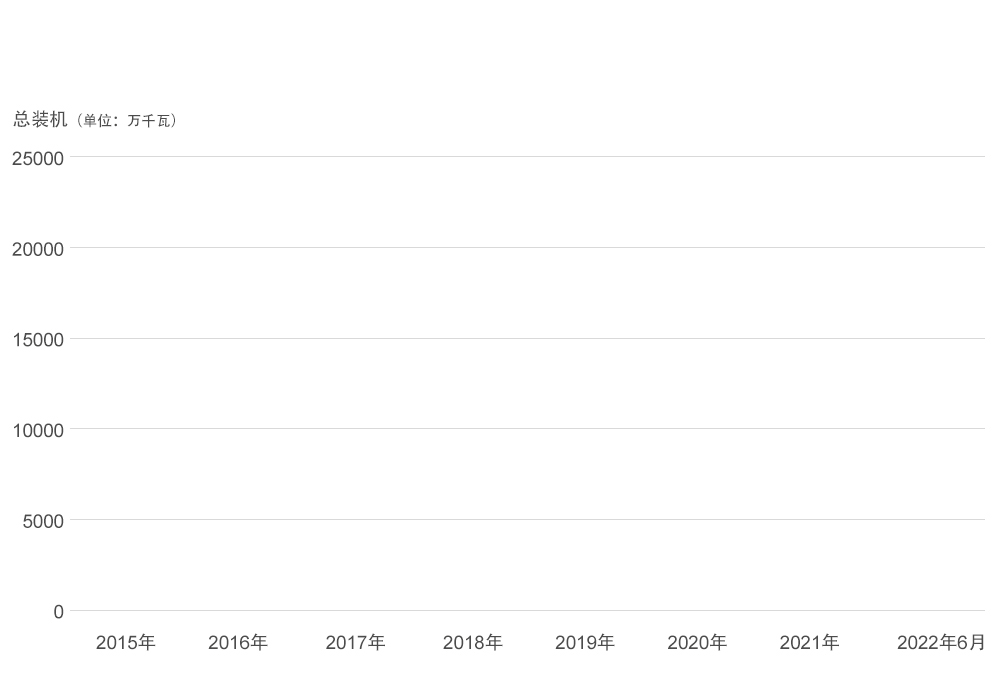The image size is (1000, 700).
Task: Select the 2019年 x-axis label
Action: (x=585, y=643)
